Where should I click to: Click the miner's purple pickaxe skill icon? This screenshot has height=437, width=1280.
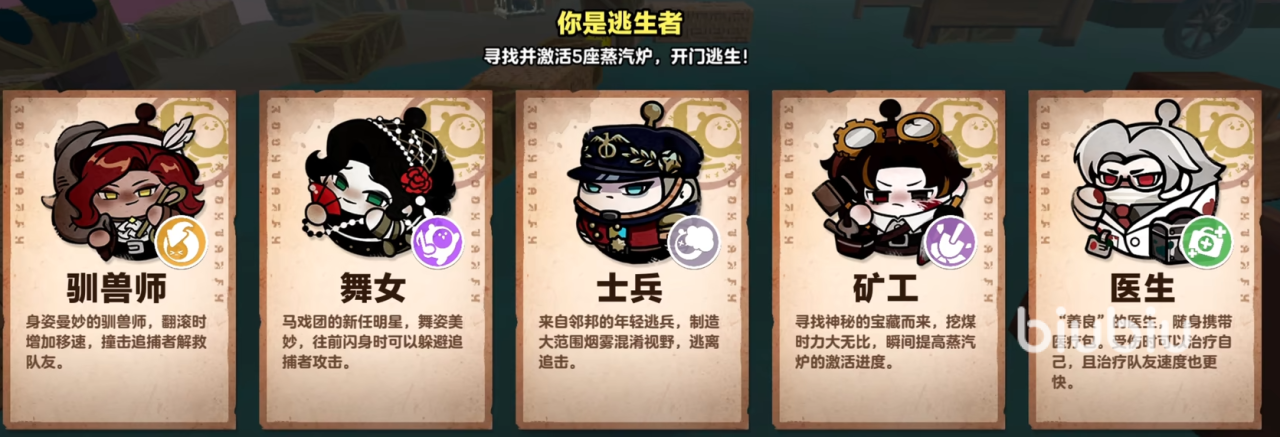pos(950,242)
